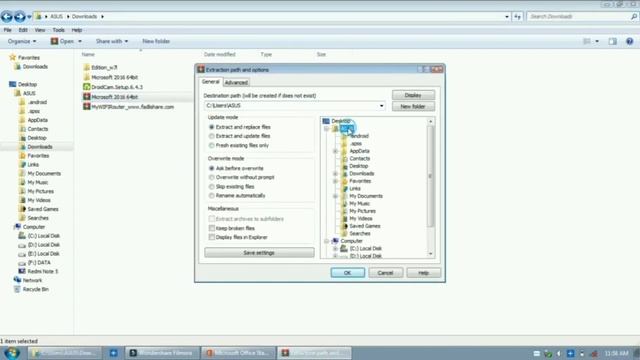This screenshot has width=640, height=360.
Task: Switch to the General tab
Action: [x=211, y=82]
